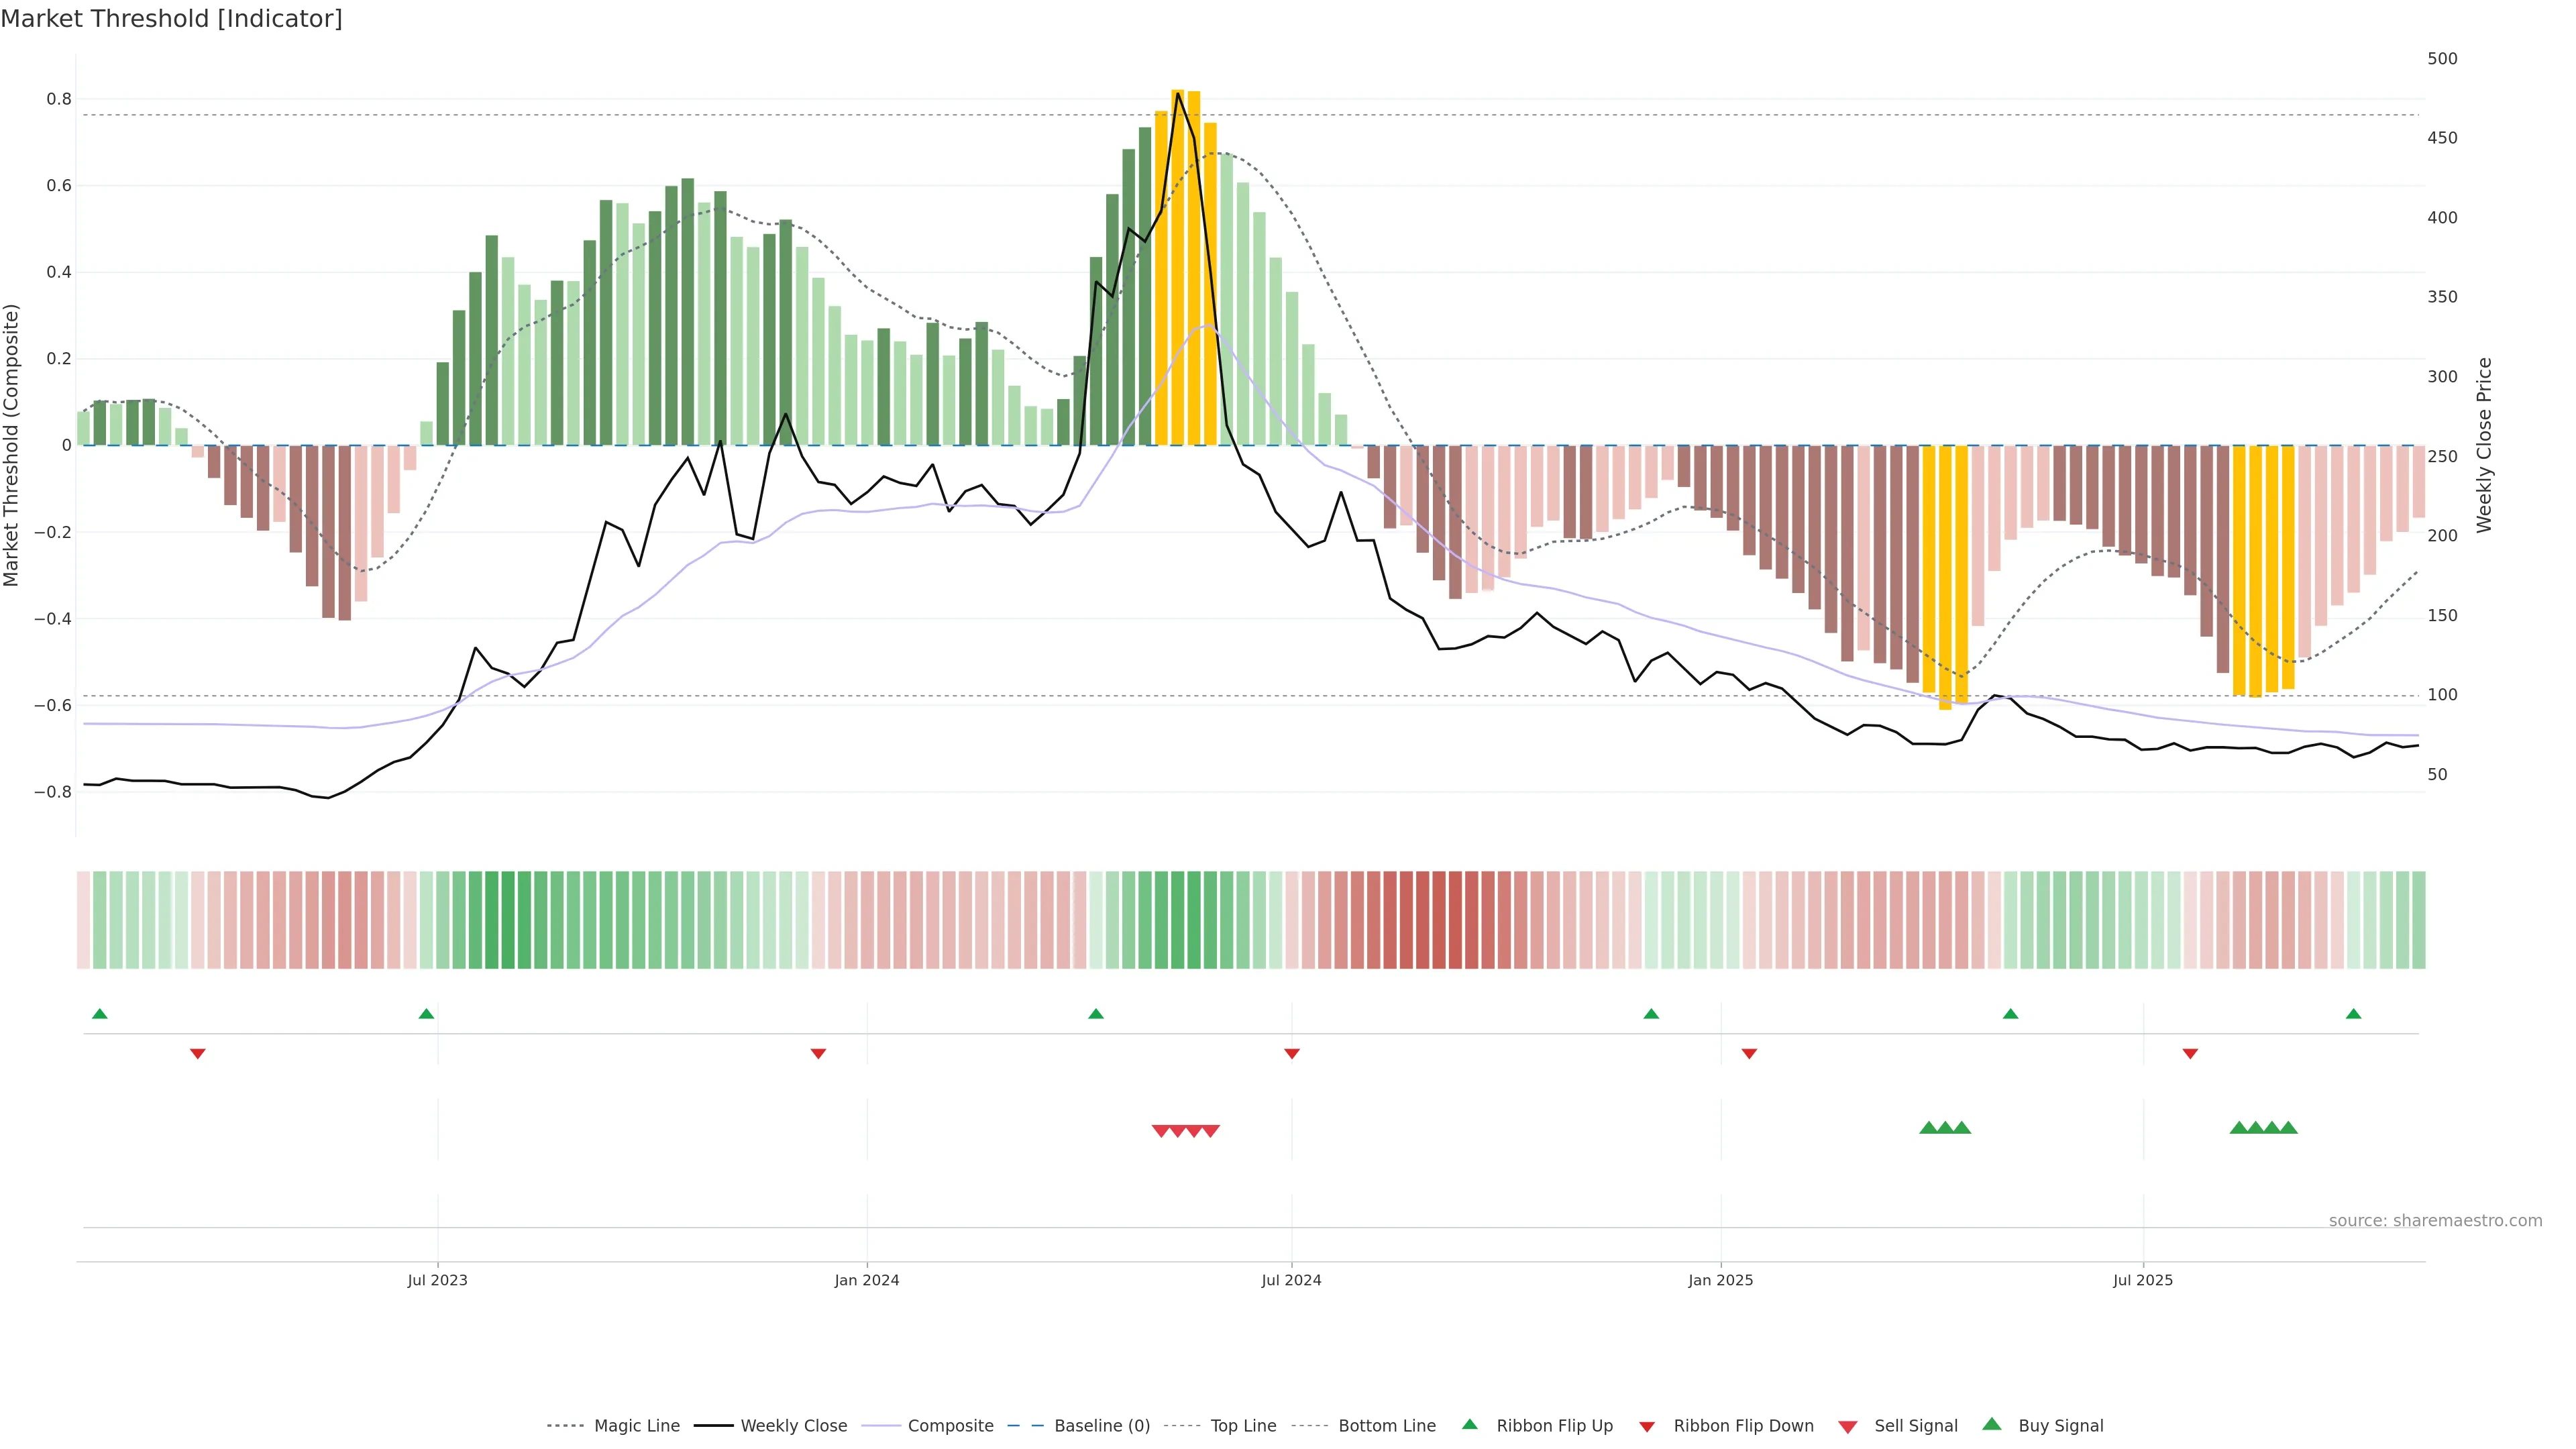This screenshot has width=2576, height=1449.
Task: Toggle Top Line legend entry
Action: (1243, 1426)
